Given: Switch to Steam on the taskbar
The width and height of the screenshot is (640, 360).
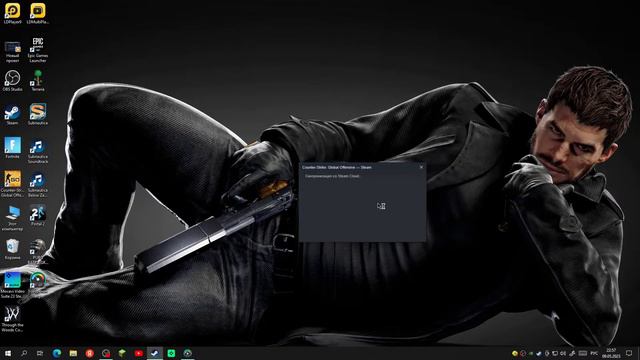Looking at the screenshot, I should [x=155, y=353].
